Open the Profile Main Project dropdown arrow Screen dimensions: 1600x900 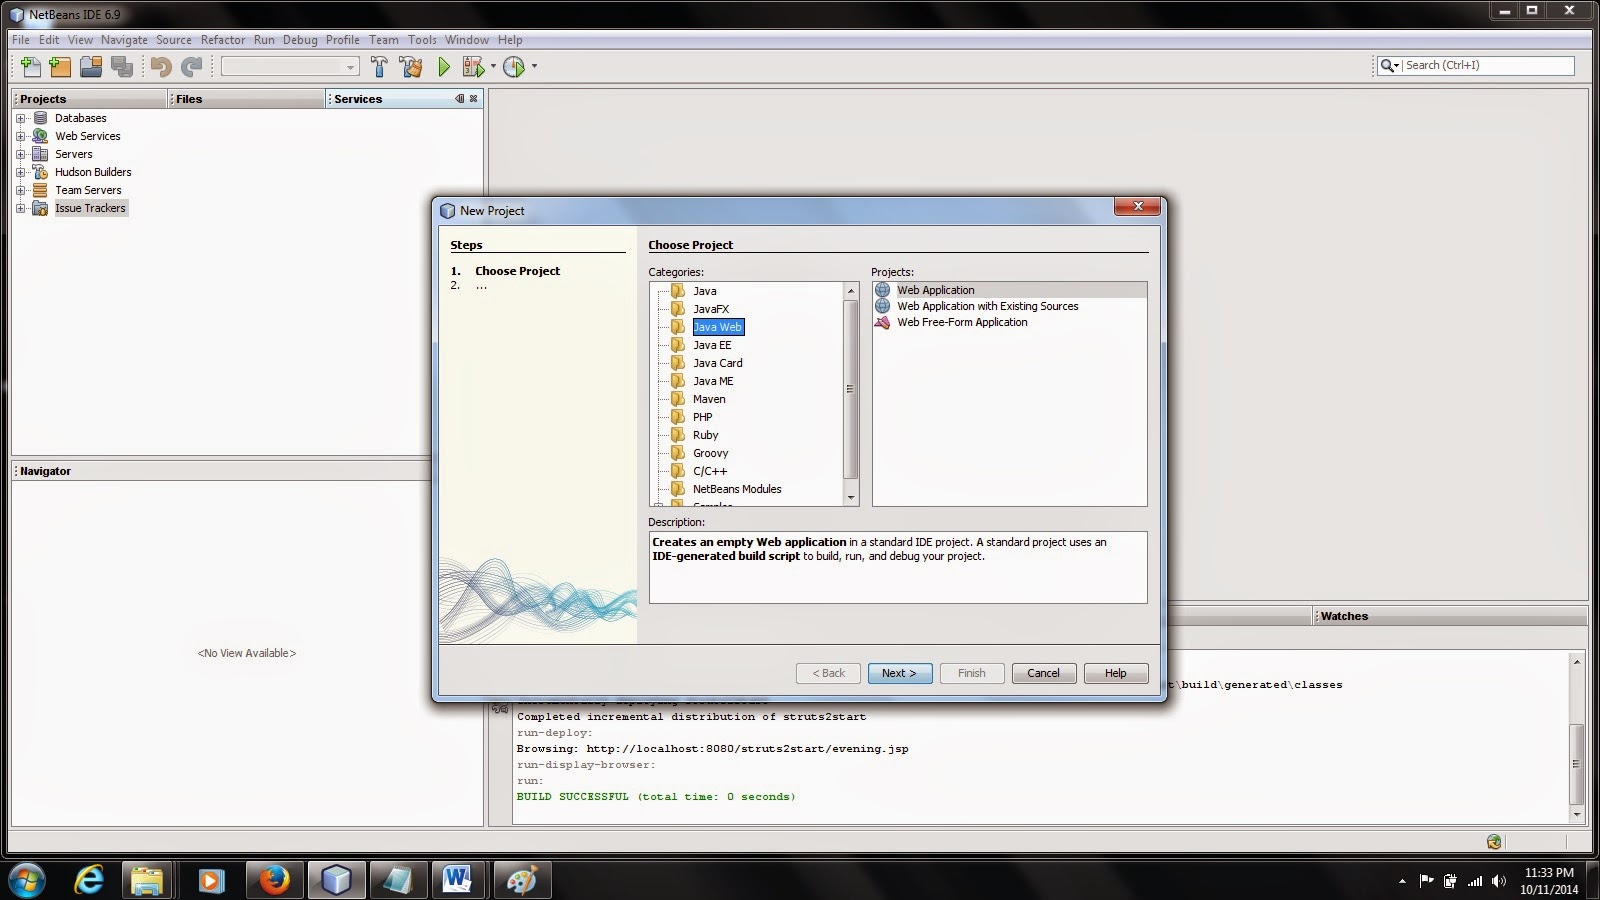coord(534,67)
